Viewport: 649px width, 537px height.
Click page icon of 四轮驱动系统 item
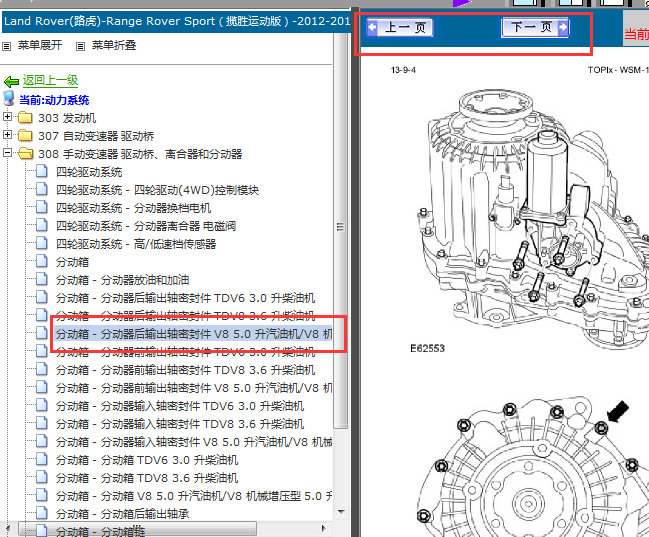tap(42, 171)
